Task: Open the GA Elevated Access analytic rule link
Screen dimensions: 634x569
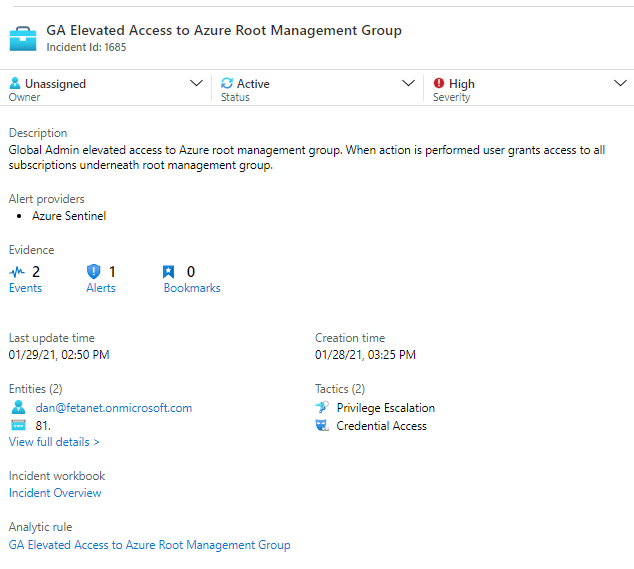Action: [x=149, y=545]
